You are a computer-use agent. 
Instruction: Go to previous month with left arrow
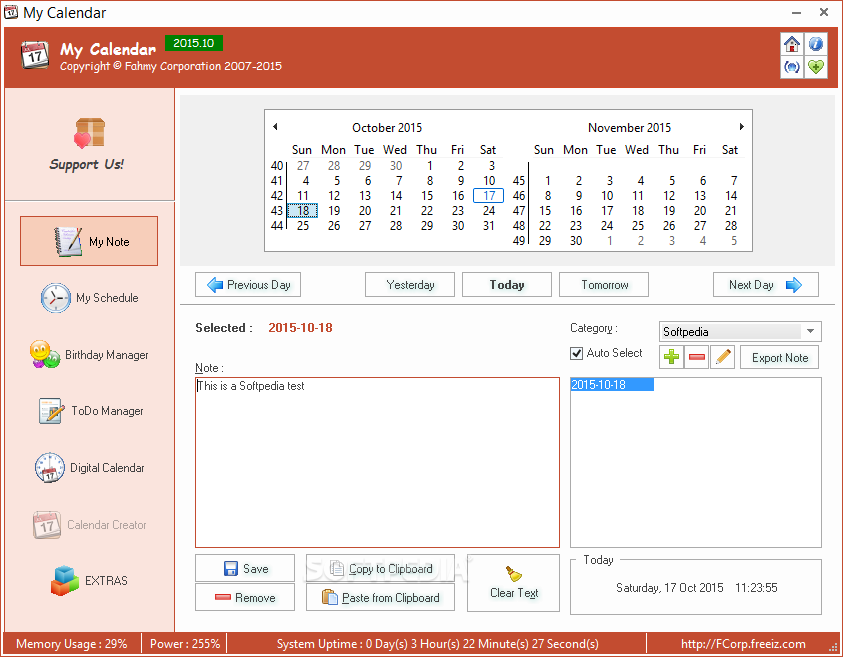pyautogui.click(x=275, y=127)
